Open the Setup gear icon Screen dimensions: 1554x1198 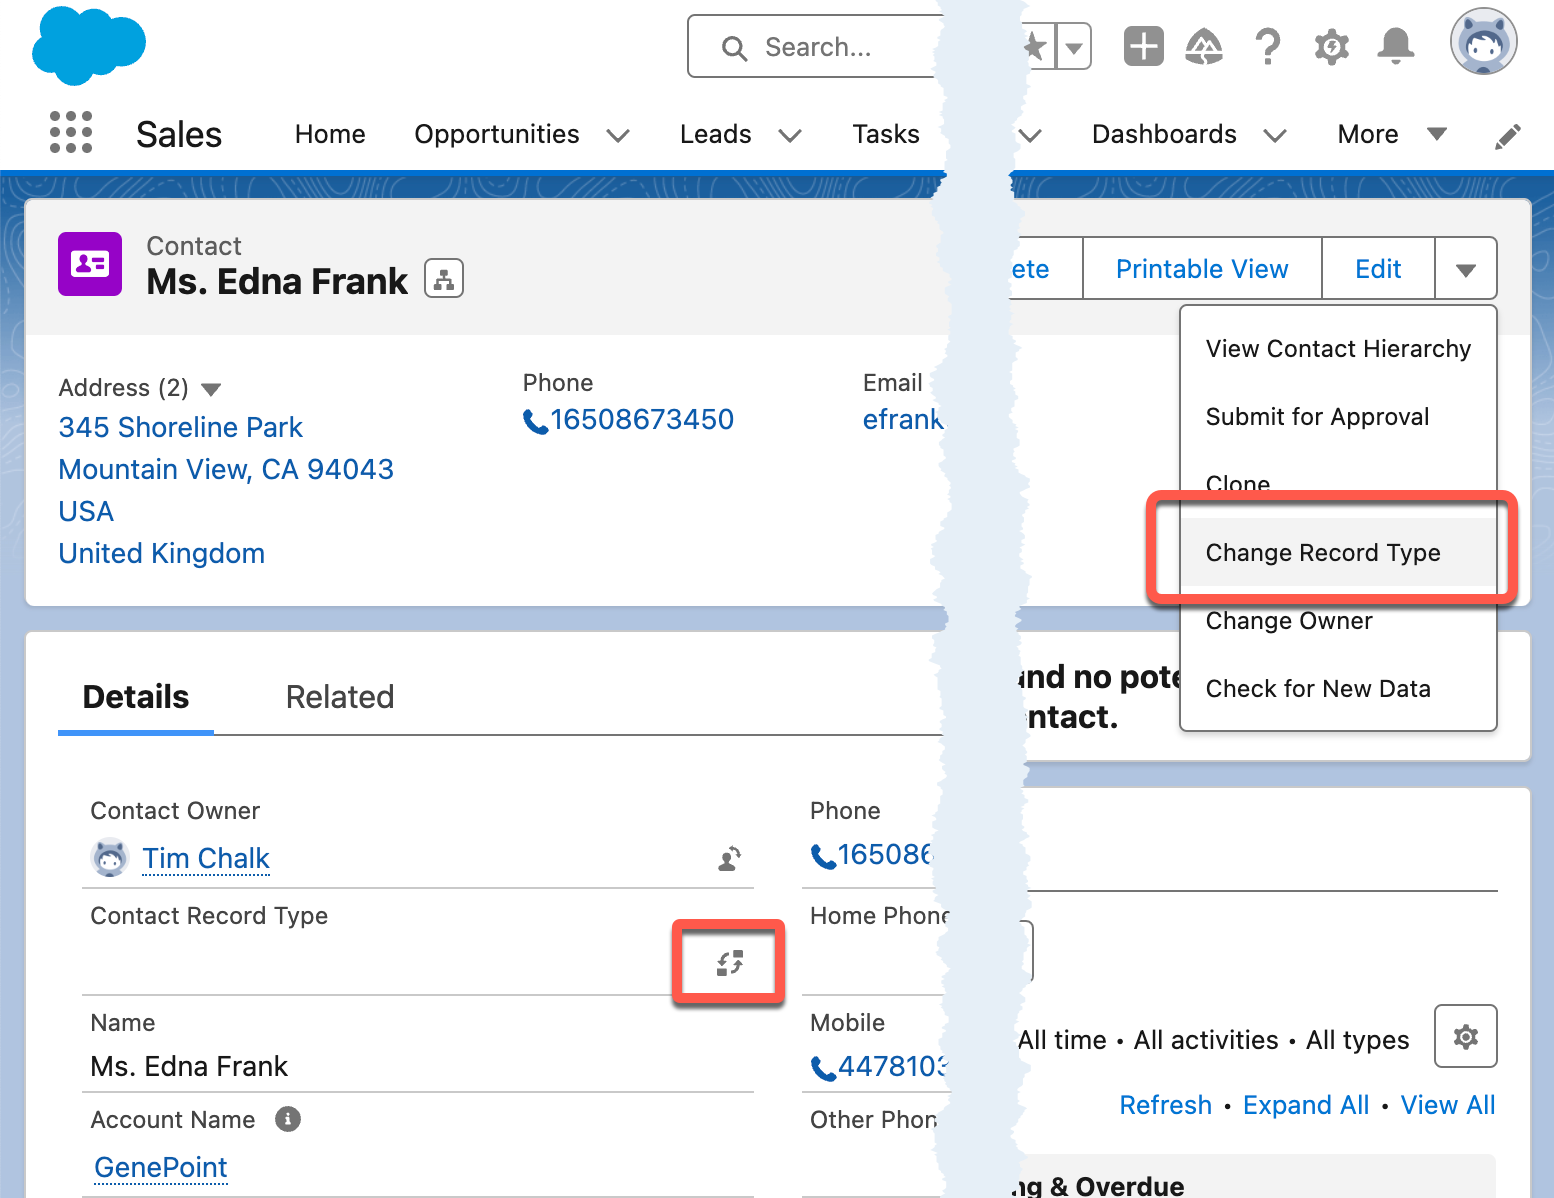[x=1332, y=45]
